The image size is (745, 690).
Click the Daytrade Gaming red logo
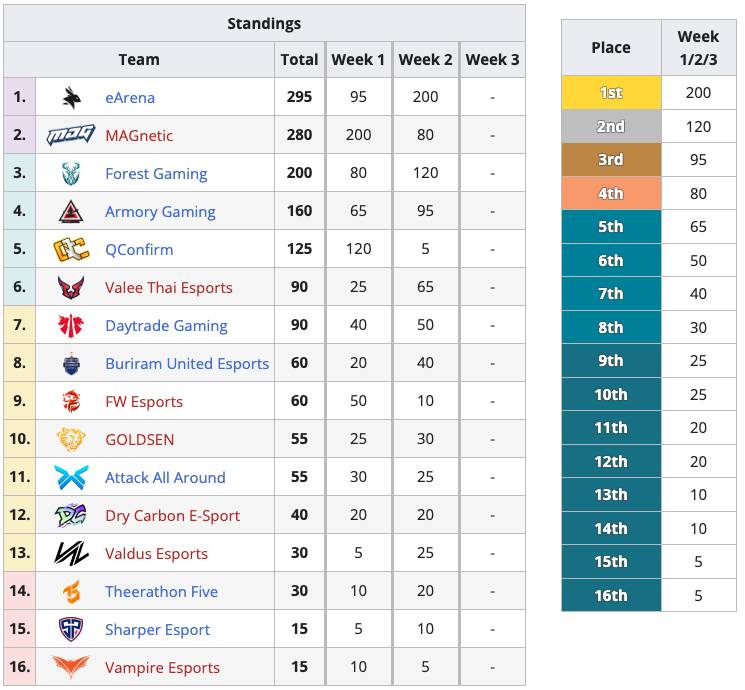click(71, 326)
